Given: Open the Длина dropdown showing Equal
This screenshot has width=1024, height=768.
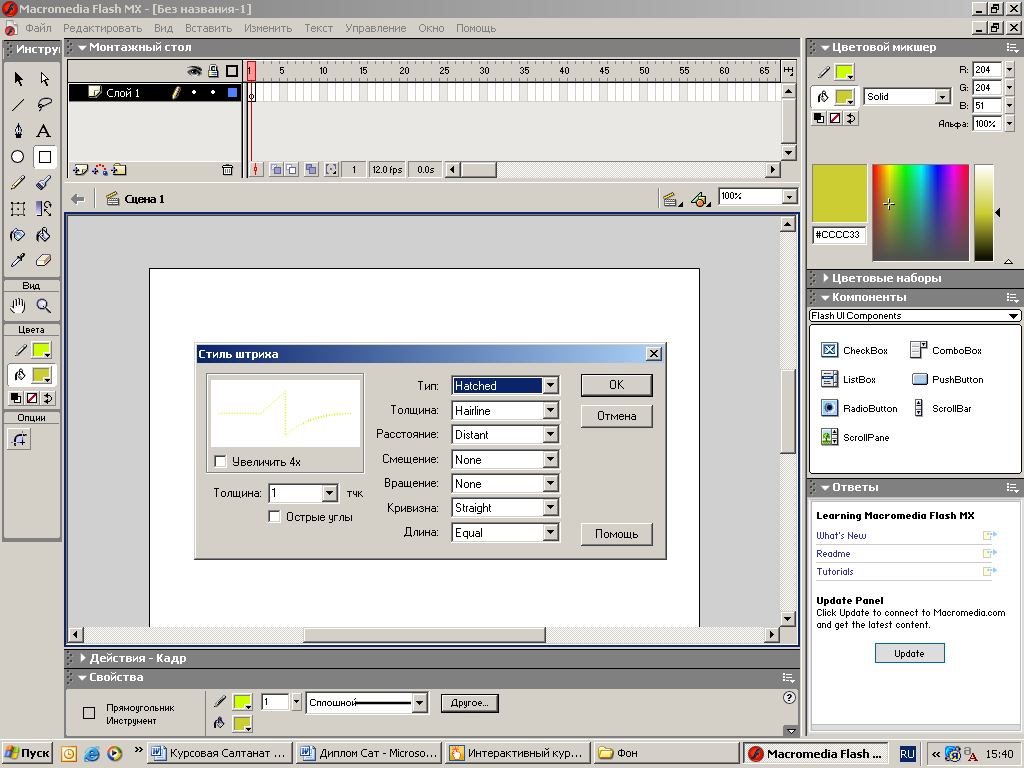Looking at the screenshot, I should 505,532.
